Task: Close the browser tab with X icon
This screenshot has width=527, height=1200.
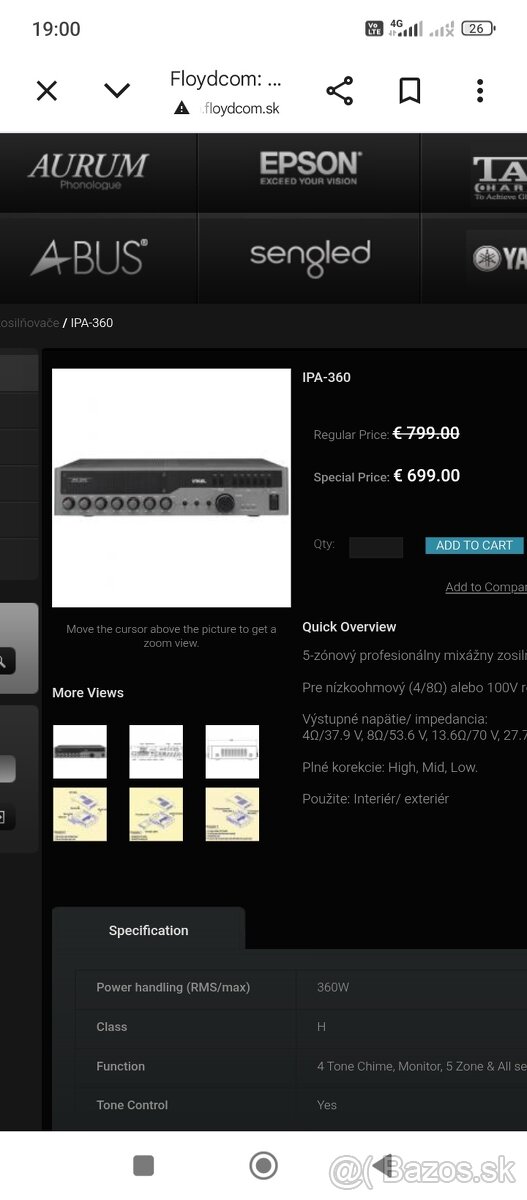Action: (46, 91)
